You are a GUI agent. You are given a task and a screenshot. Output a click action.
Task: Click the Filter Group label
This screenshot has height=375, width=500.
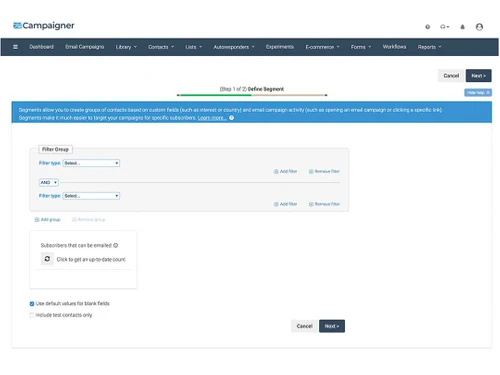pos(55,149)
